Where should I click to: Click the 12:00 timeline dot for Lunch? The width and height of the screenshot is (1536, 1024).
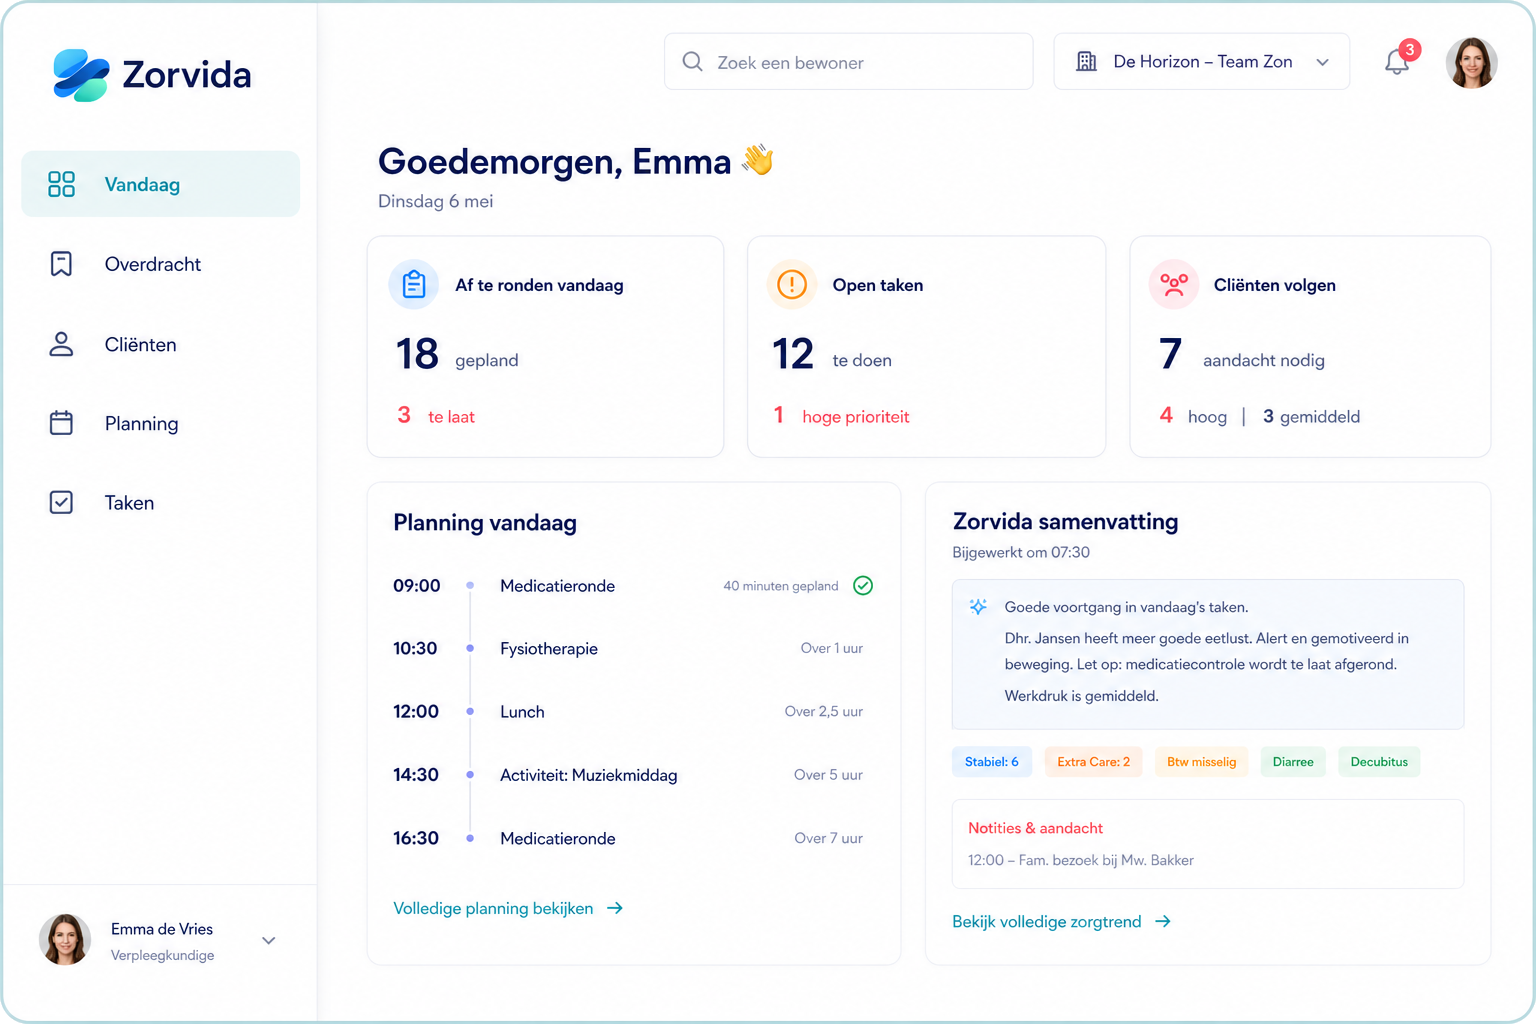coord(470,711)
